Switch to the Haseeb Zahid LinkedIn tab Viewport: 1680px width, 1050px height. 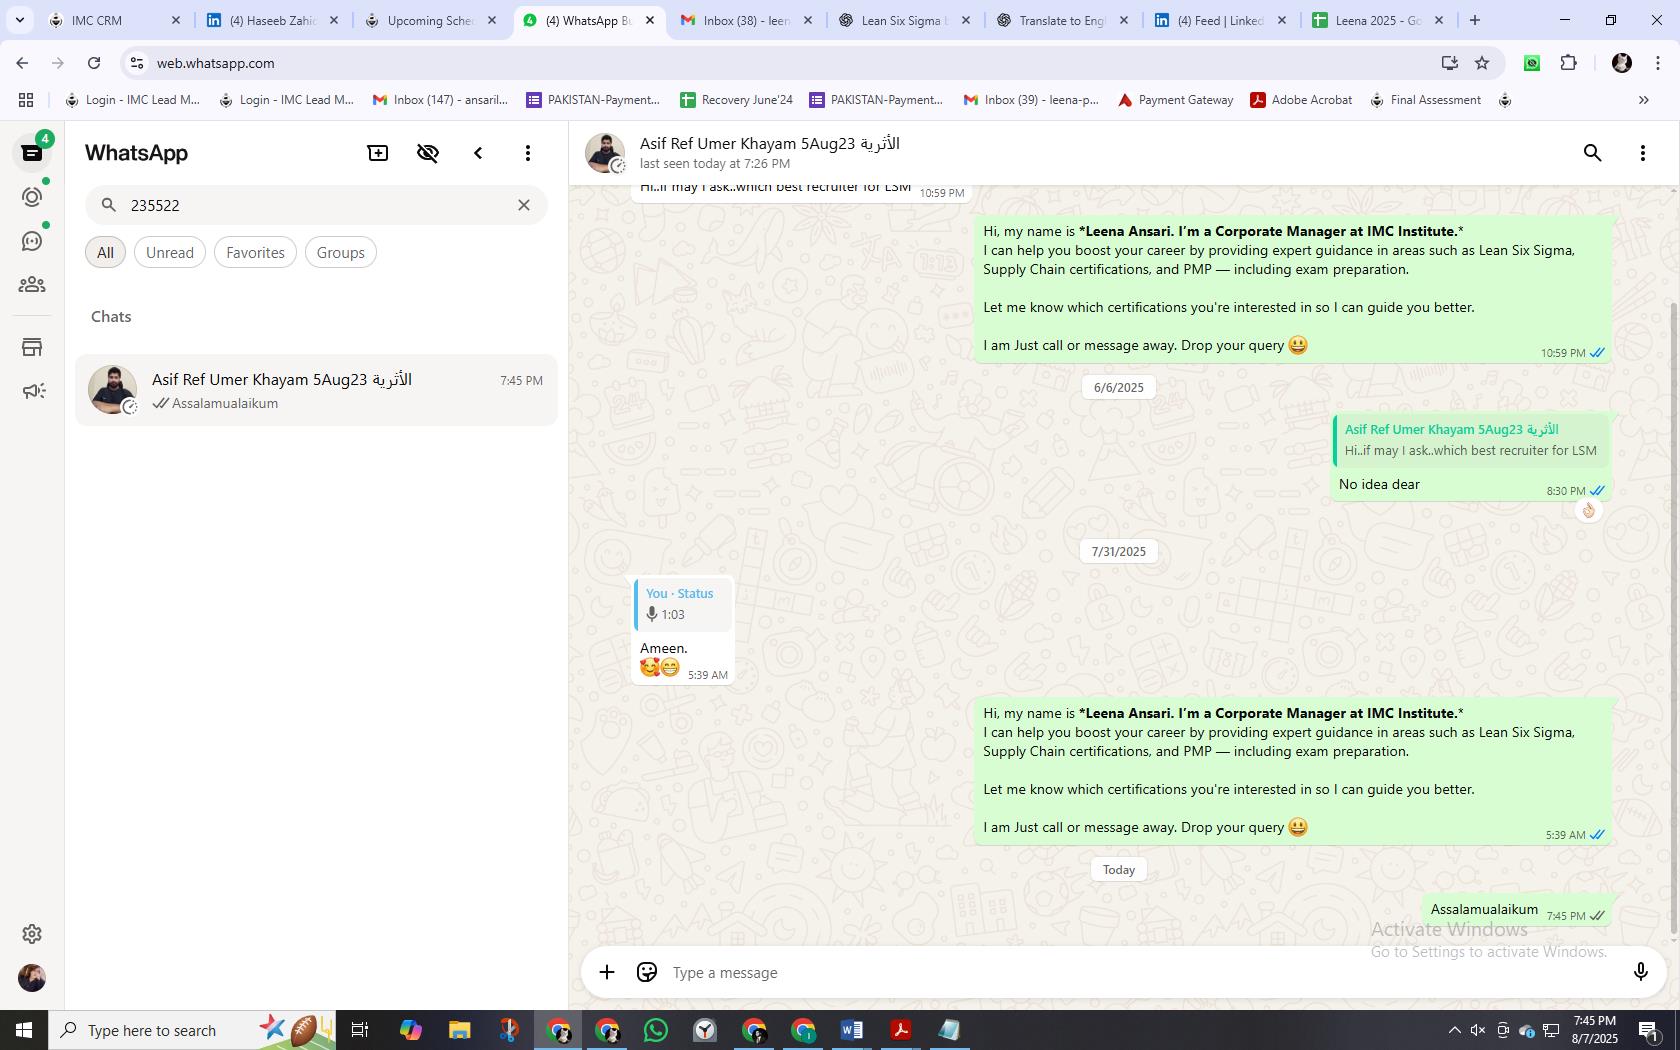(x=272, y=20)
